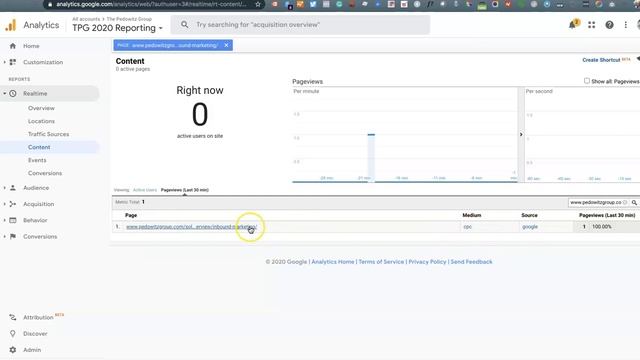Click the Twitter extension icon in browser toolbar

click(313, 4)
